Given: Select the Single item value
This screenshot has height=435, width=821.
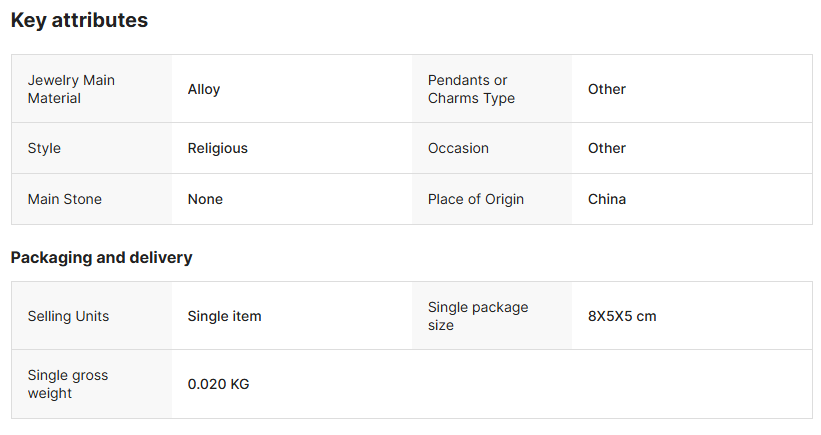Looking at the screenshot, I should (224, 316).
